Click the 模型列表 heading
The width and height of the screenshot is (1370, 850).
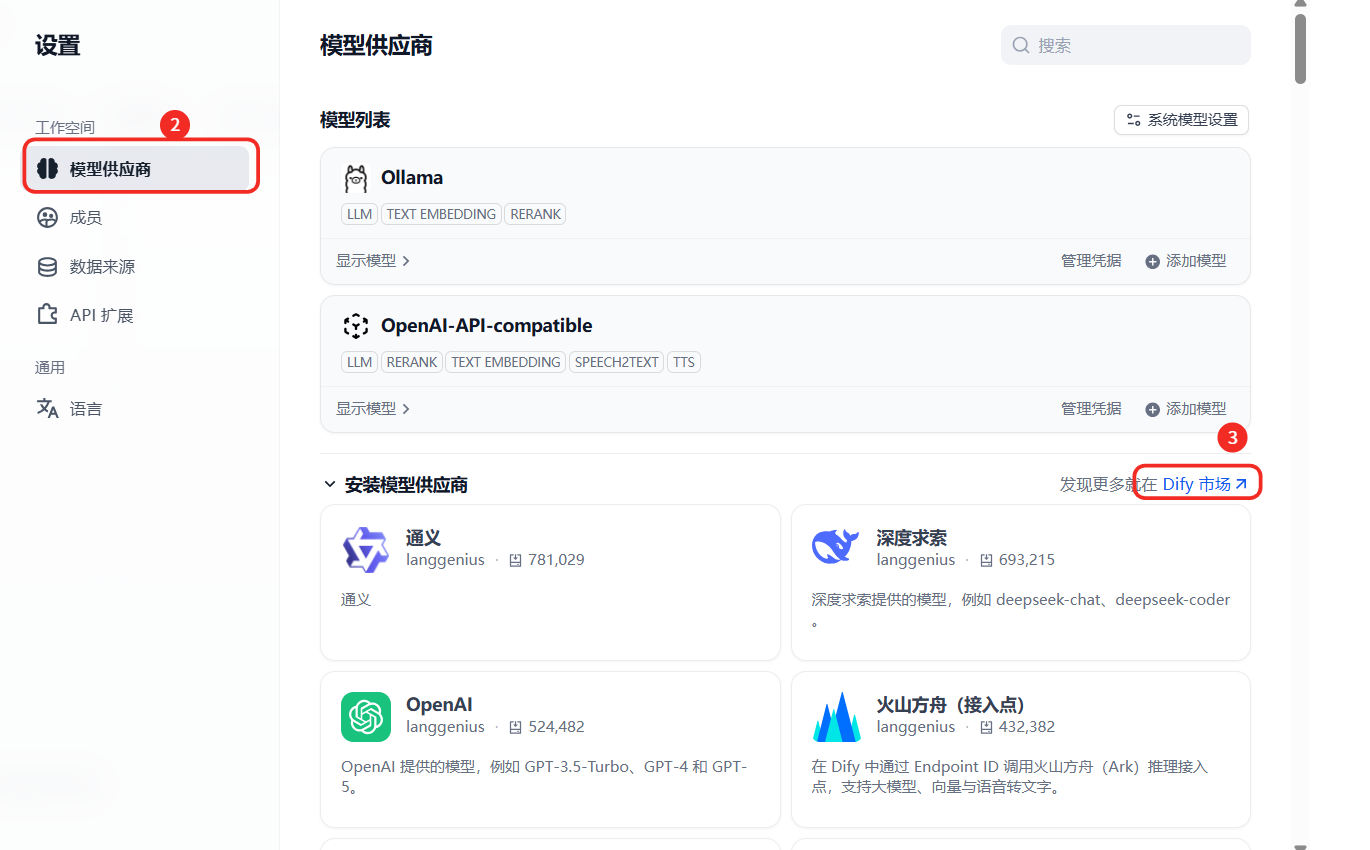[355, 120]
